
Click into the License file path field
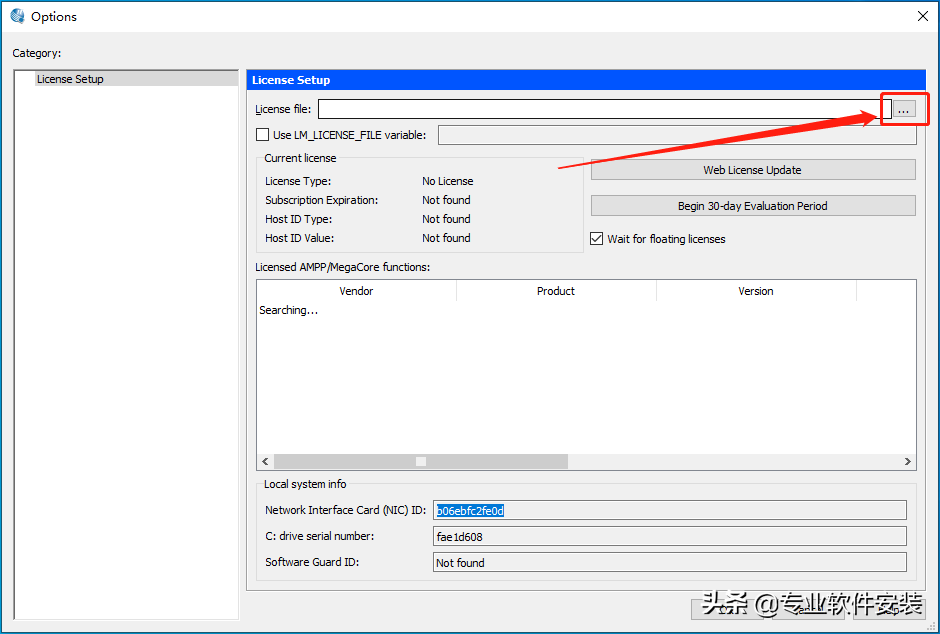point(604,109)
